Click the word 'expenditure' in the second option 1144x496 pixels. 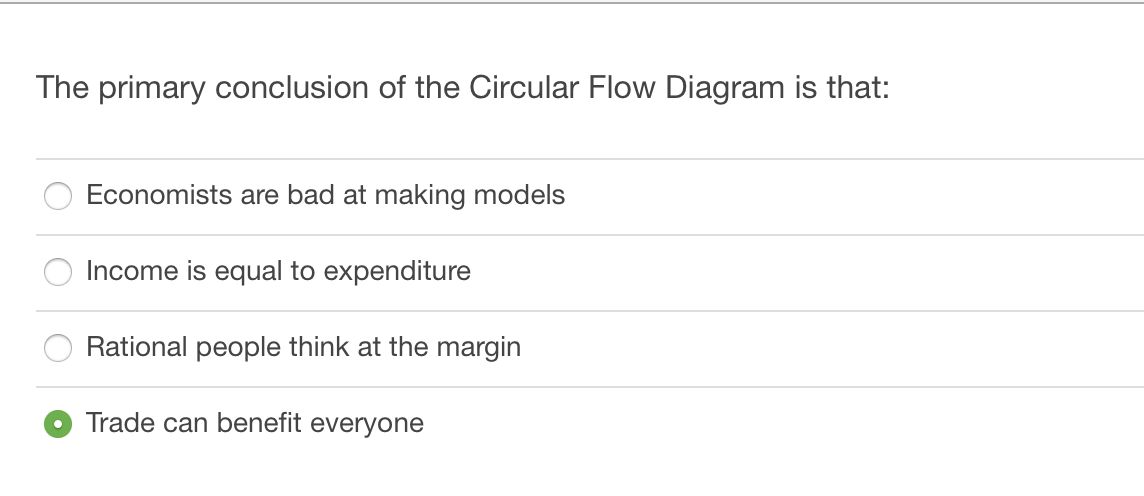point(397,272)
